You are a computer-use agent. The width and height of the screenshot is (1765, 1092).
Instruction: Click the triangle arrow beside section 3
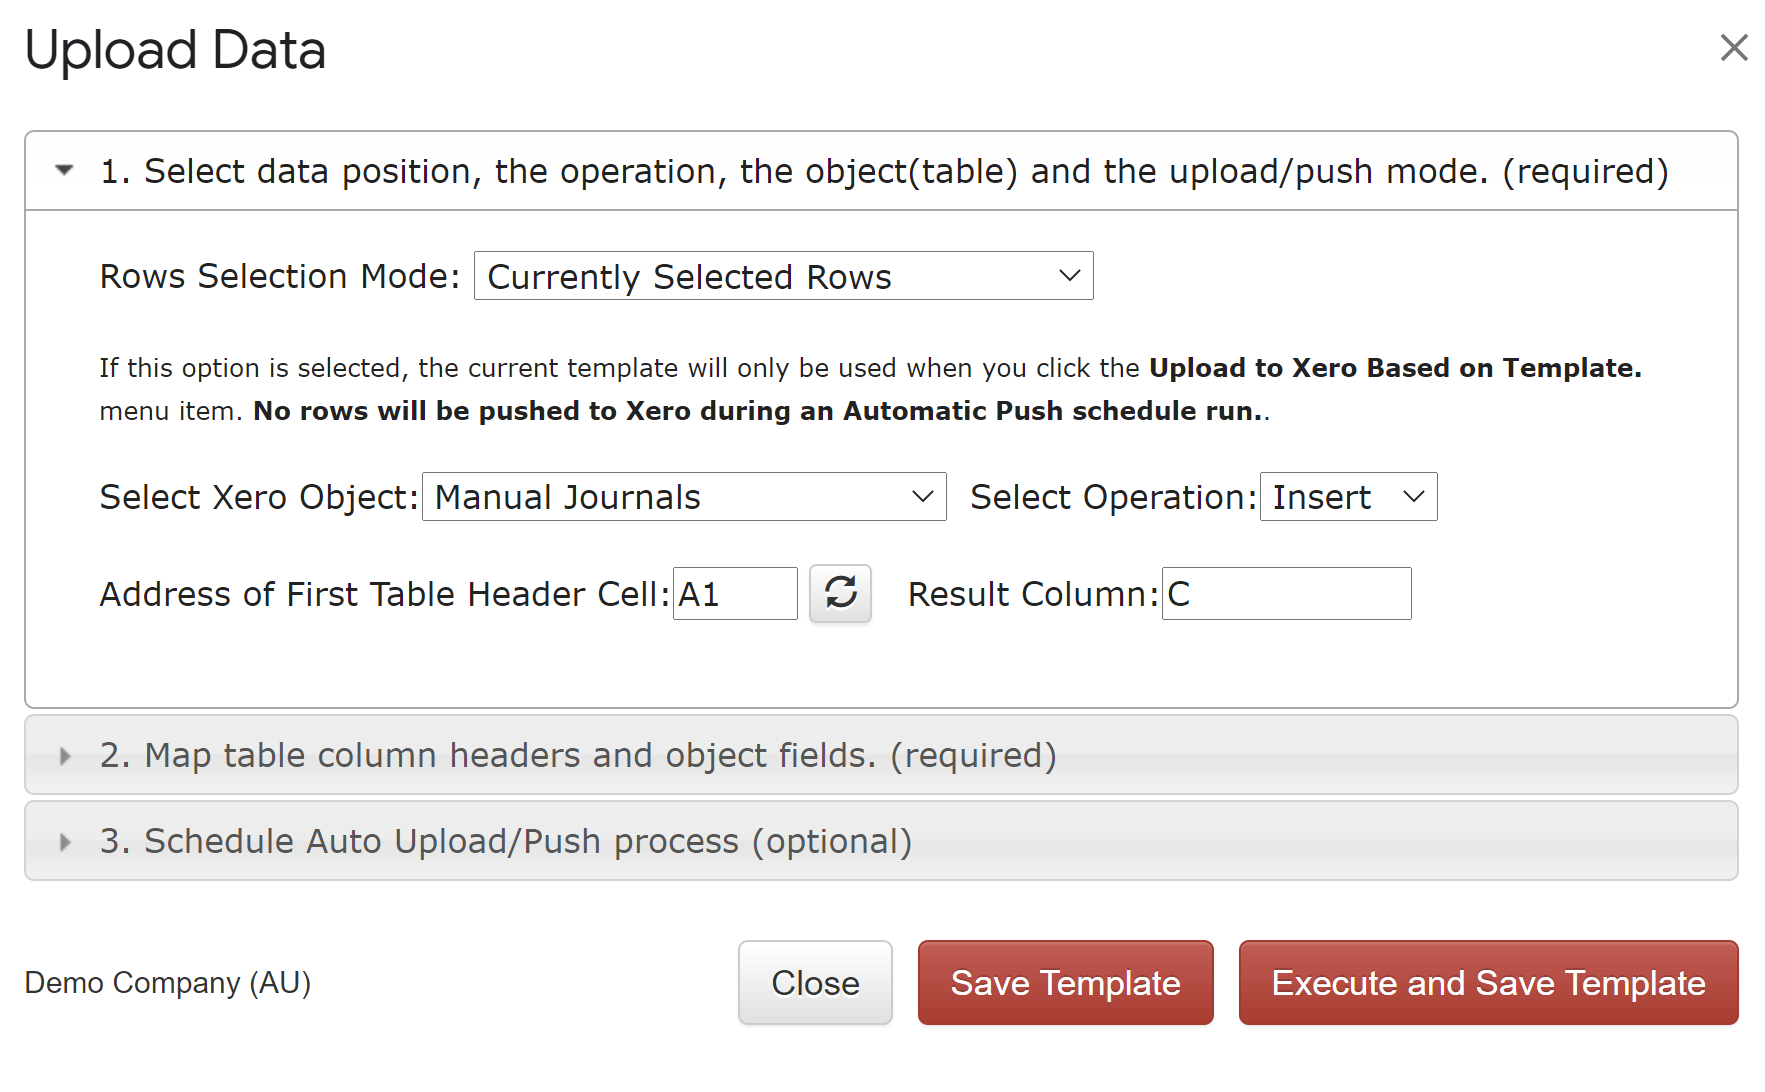click(x=65, y=841)
